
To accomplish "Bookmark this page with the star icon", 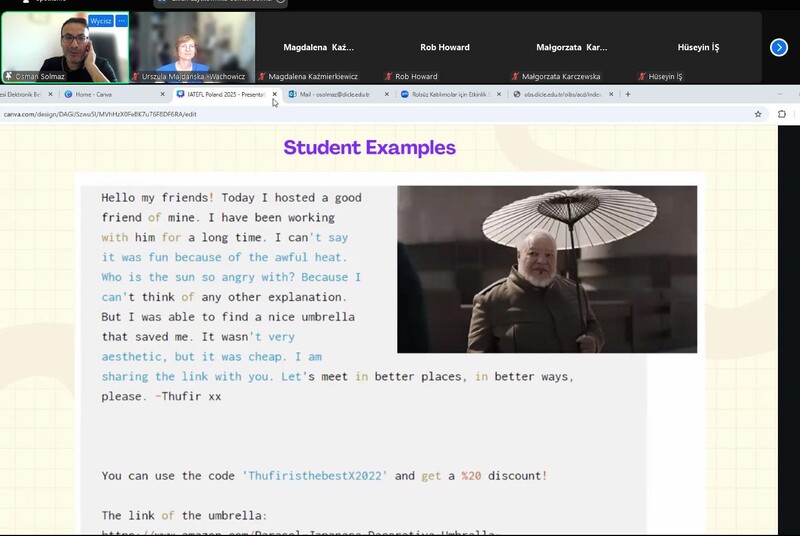I will [x=758, y=114].
